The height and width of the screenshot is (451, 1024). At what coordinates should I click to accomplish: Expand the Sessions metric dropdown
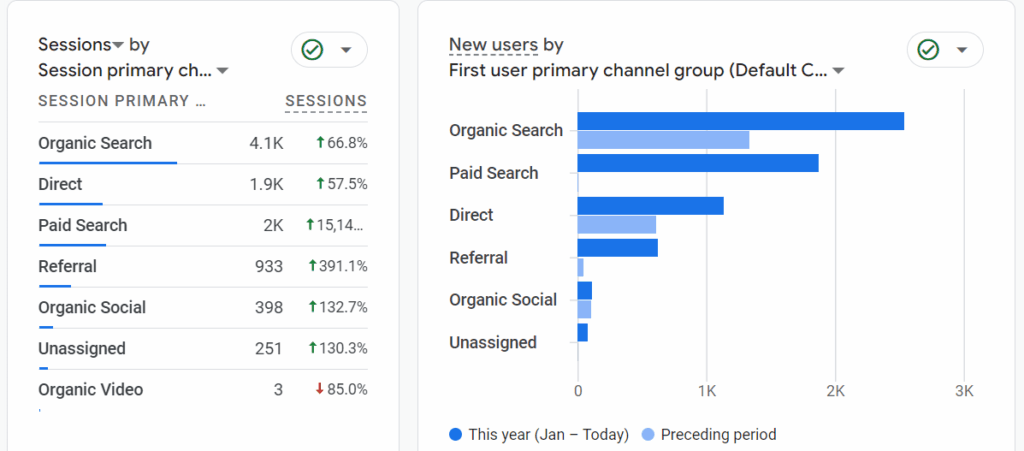point(118,45)
